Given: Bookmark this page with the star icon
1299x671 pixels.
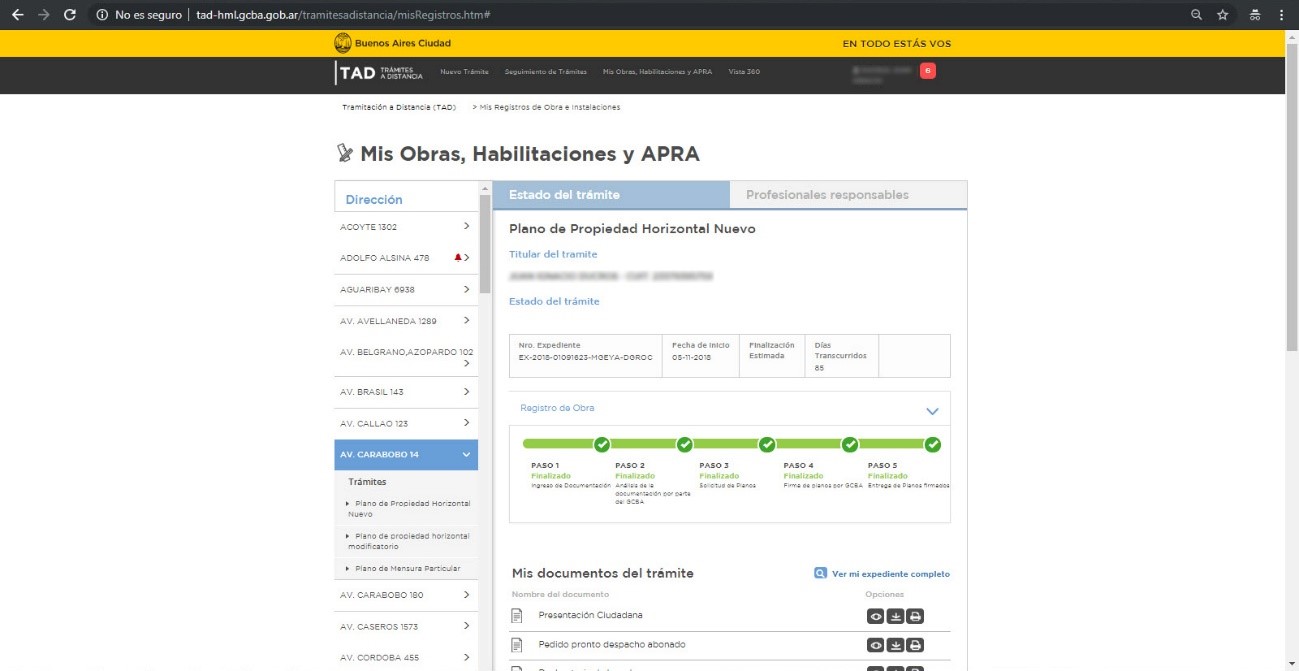Looking at the screenshot, I should click(x=1222, y=15).
